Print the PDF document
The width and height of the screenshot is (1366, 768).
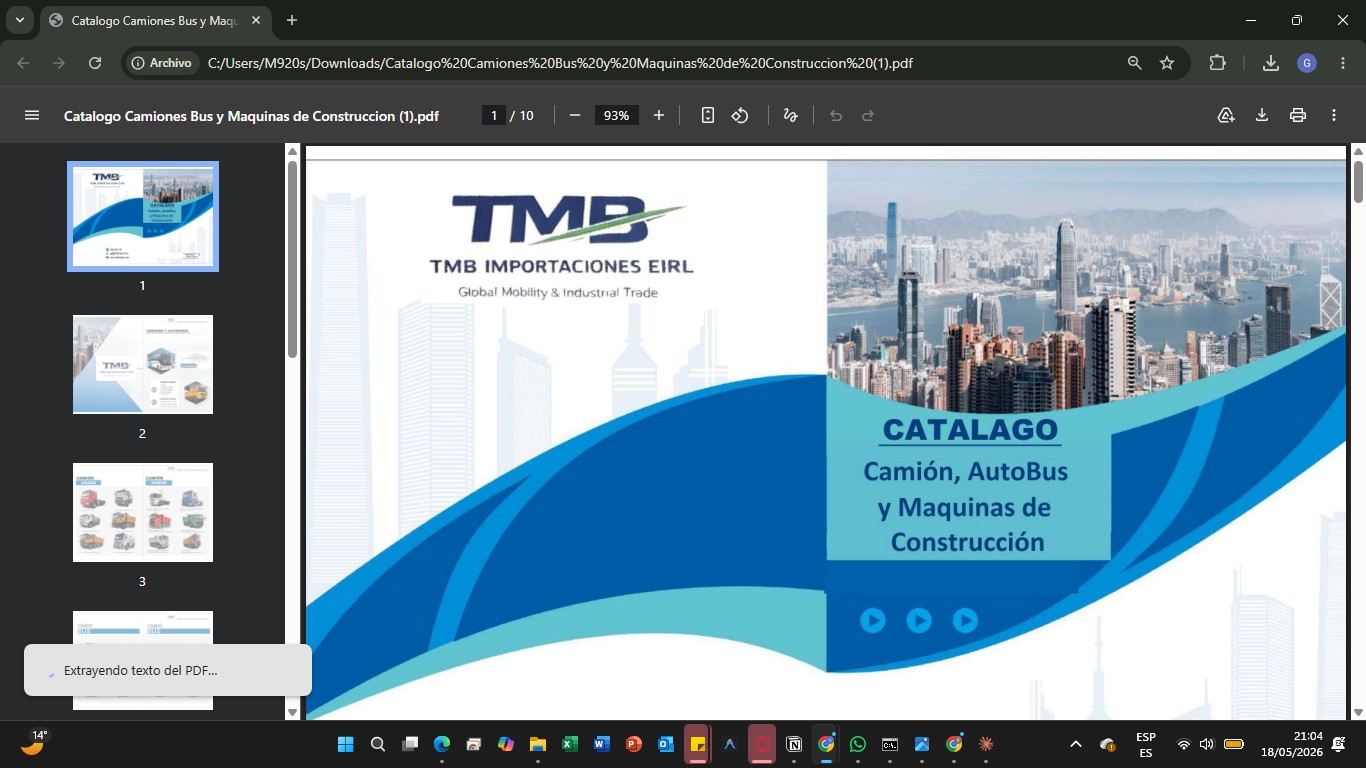pos(1298,115)
